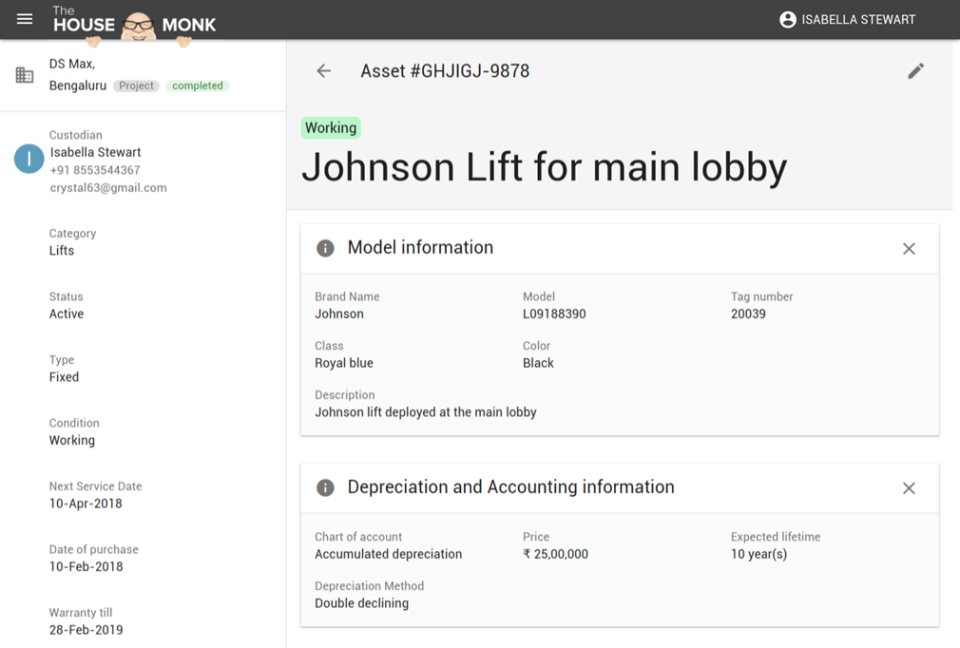The width and height of the screenshot is (960, 648).
Task: Select the asset title Johnson Lift for main lobby
Action: click(543, 167)
